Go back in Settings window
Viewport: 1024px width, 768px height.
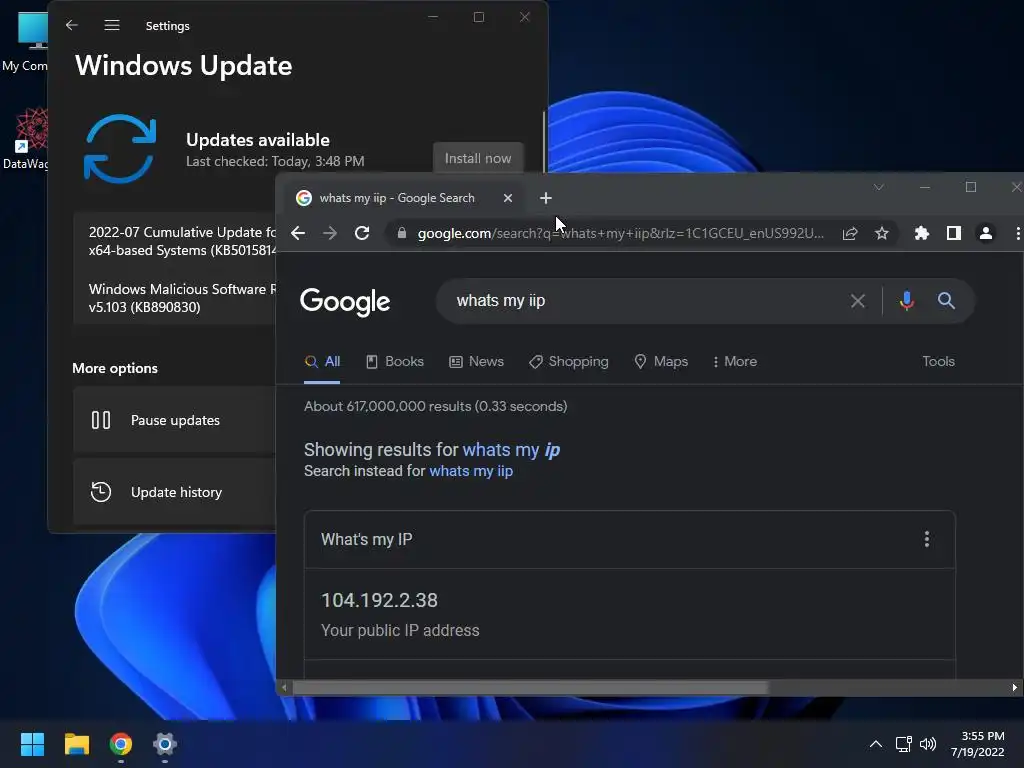coord(72,25)
